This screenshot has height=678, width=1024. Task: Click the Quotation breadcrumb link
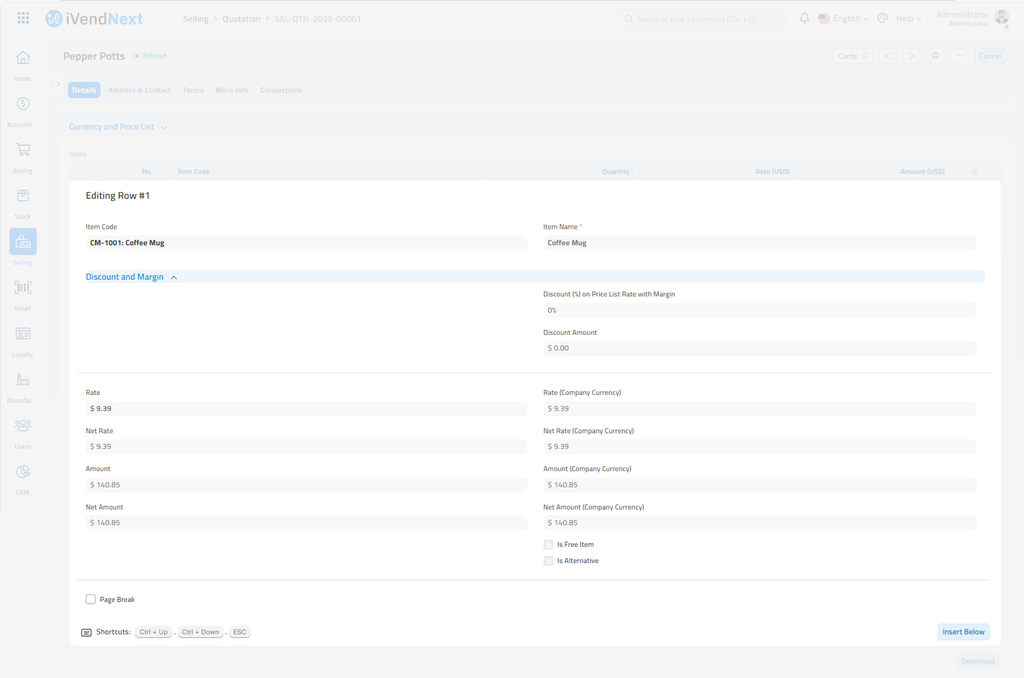click(x=241, y=19)
